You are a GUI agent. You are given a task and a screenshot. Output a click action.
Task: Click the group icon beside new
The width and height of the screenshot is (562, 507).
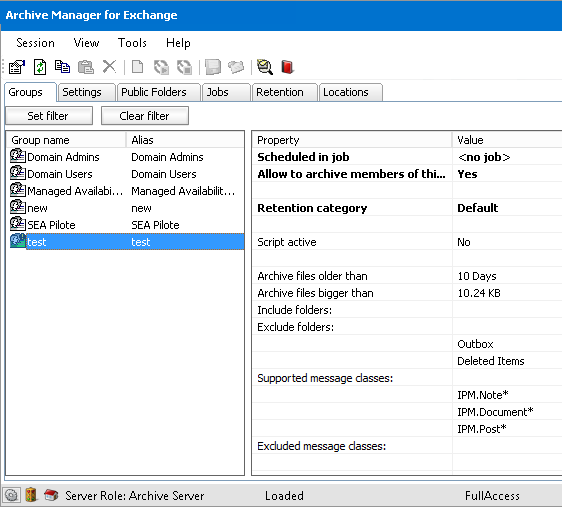(x=18, y=207)
